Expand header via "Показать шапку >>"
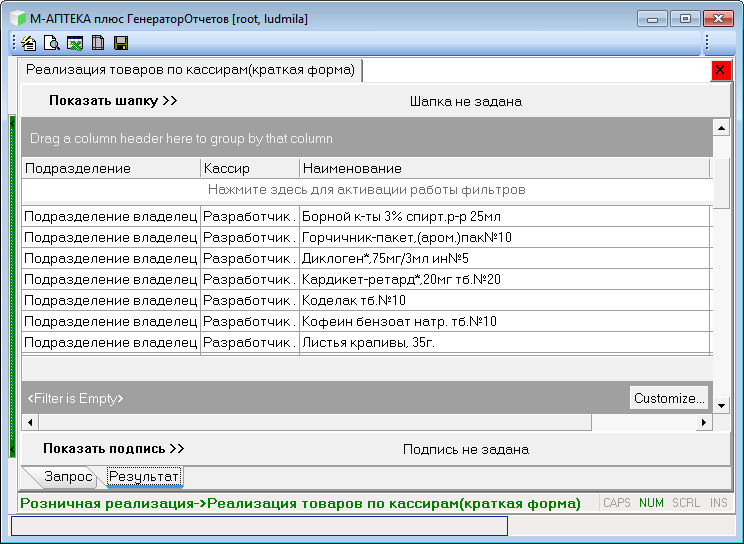 (x=113, y=101)
